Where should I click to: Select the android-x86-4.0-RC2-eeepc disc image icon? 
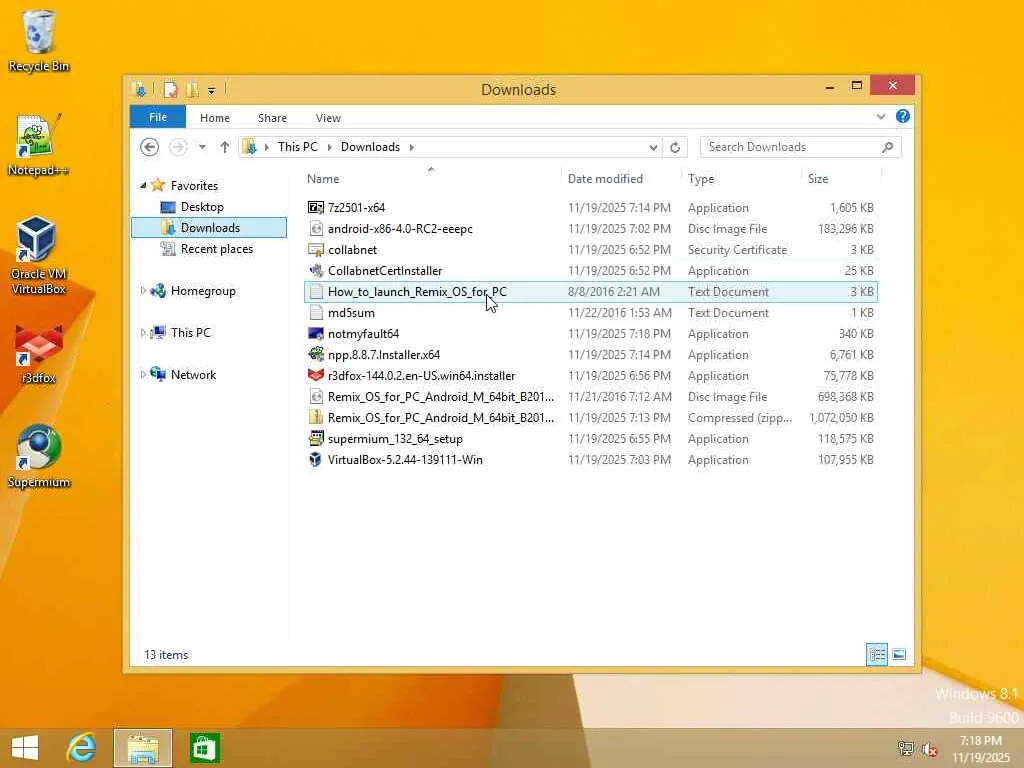315,229
